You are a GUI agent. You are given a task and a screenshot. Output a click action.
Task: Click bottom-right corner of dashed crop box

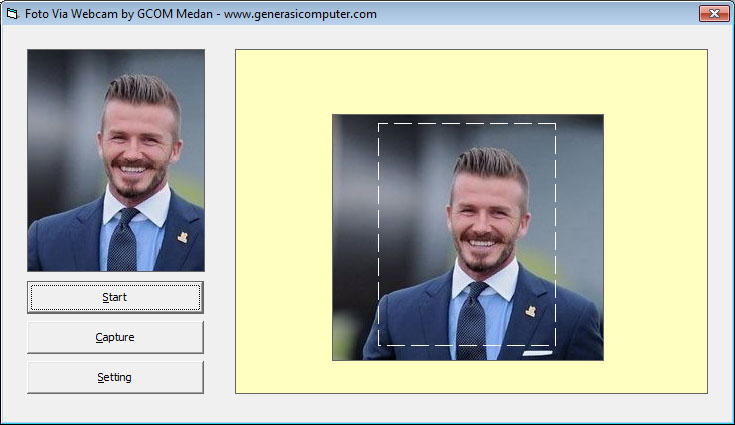(555, 345)
